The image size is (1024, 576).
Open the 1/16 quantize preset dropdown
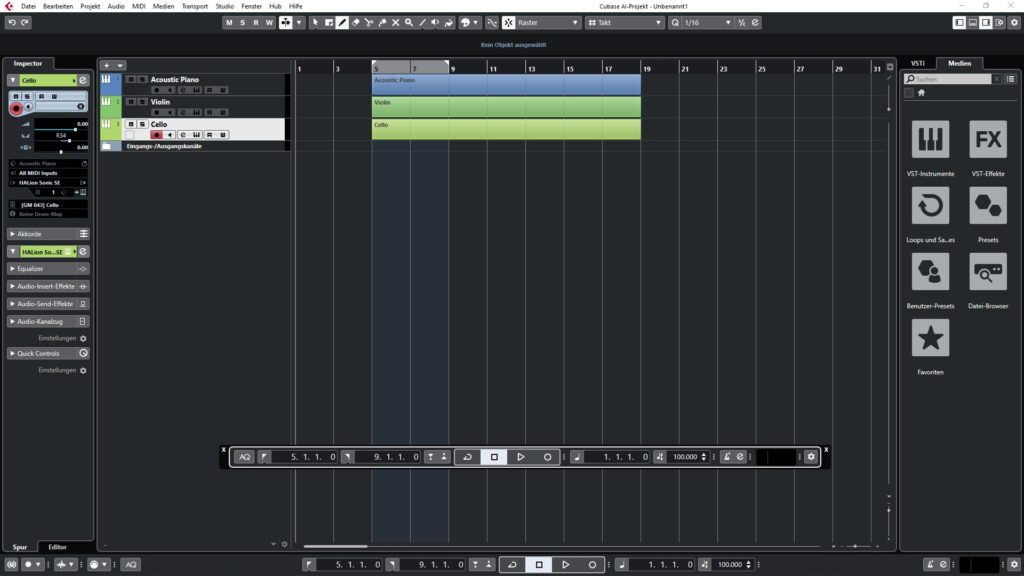[x=707, y=23]
